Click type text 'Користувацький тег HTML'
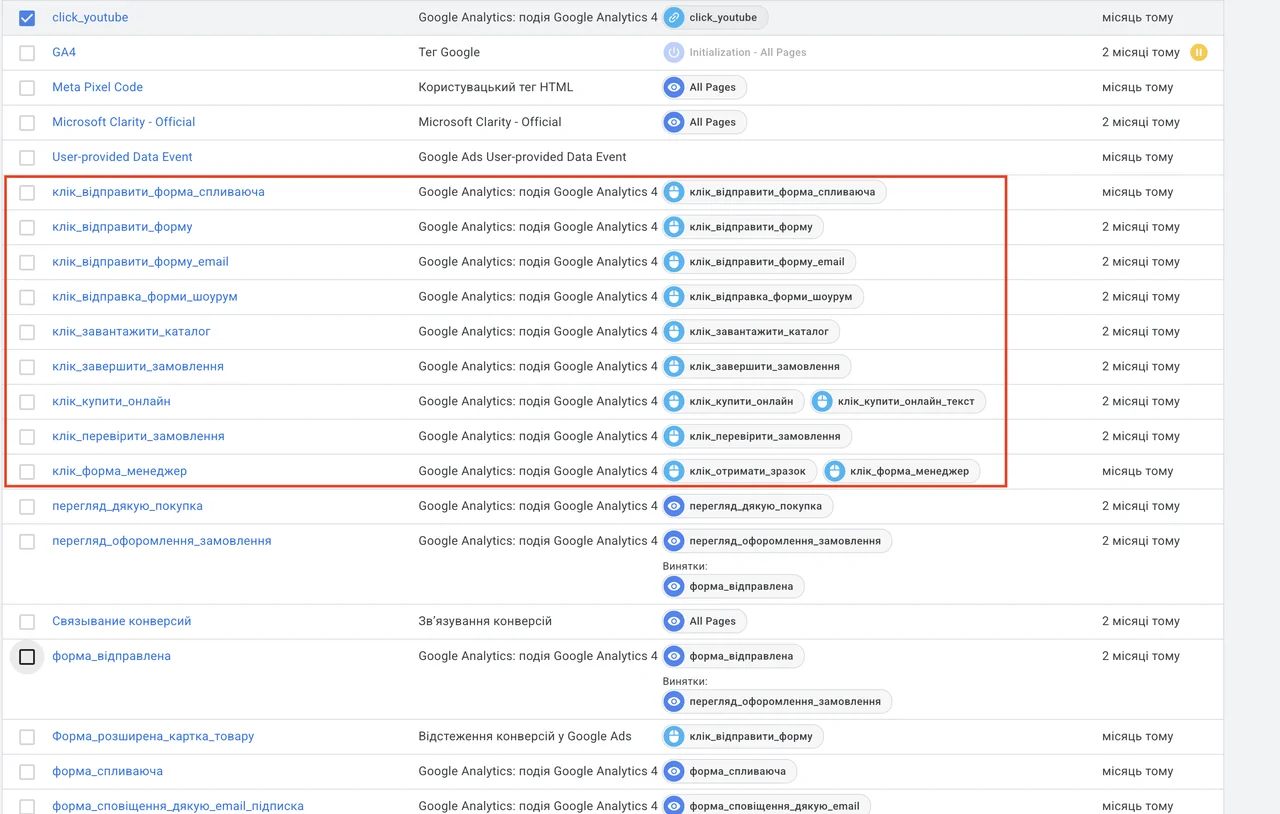1280x814 pixels. [x=496, y=87]
